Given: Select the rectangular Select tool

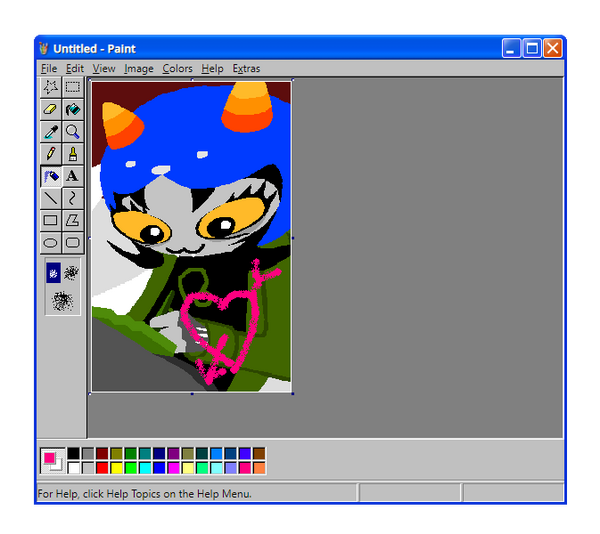Looking at the screenshot, I should 73,88.
